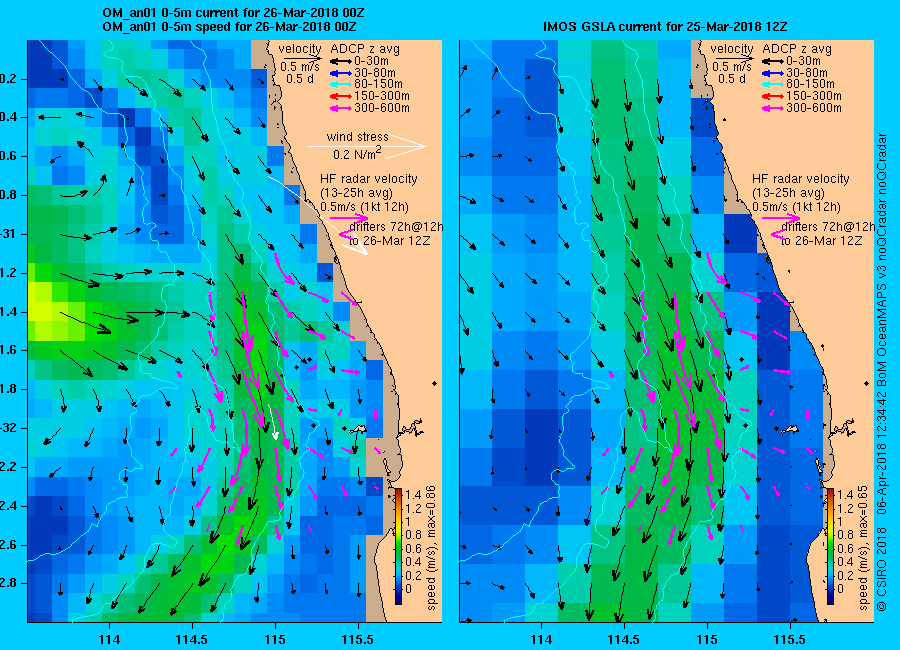Click 'drifters 72h@12h' label in OM_an01 map
Image resolution: width=900 pixels, height=650 pixels.
[x=397, y=227]
